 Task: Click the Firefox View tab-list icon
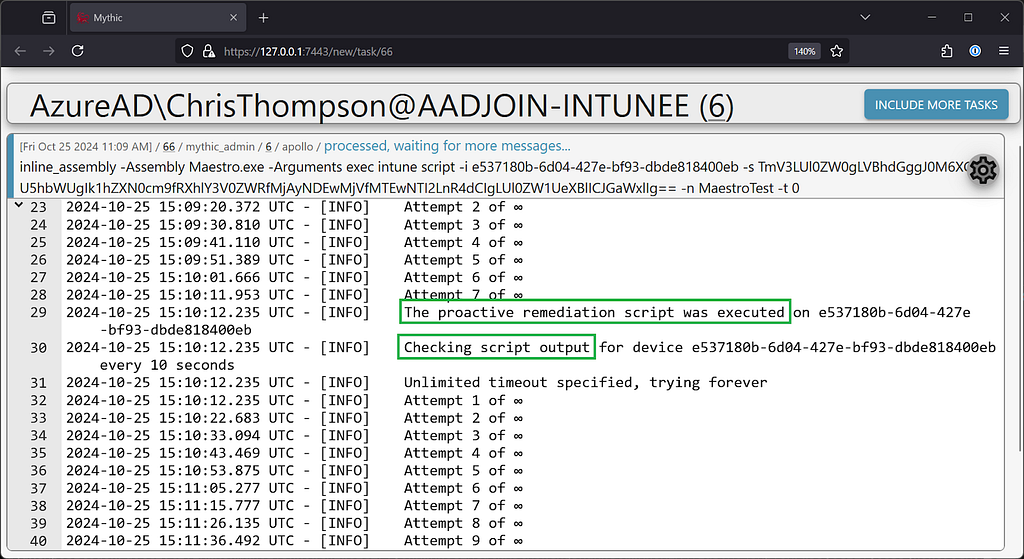49,18
